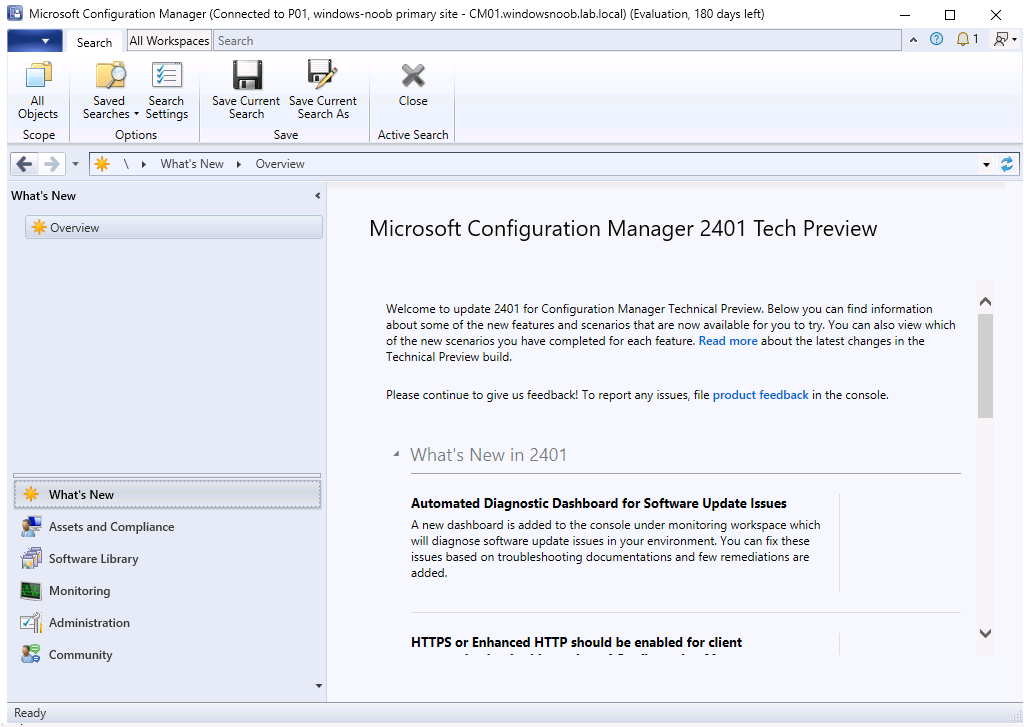Click the refresh icon beside the address bar
This screenshot has height=727, width=1024.
[1007, 164]
